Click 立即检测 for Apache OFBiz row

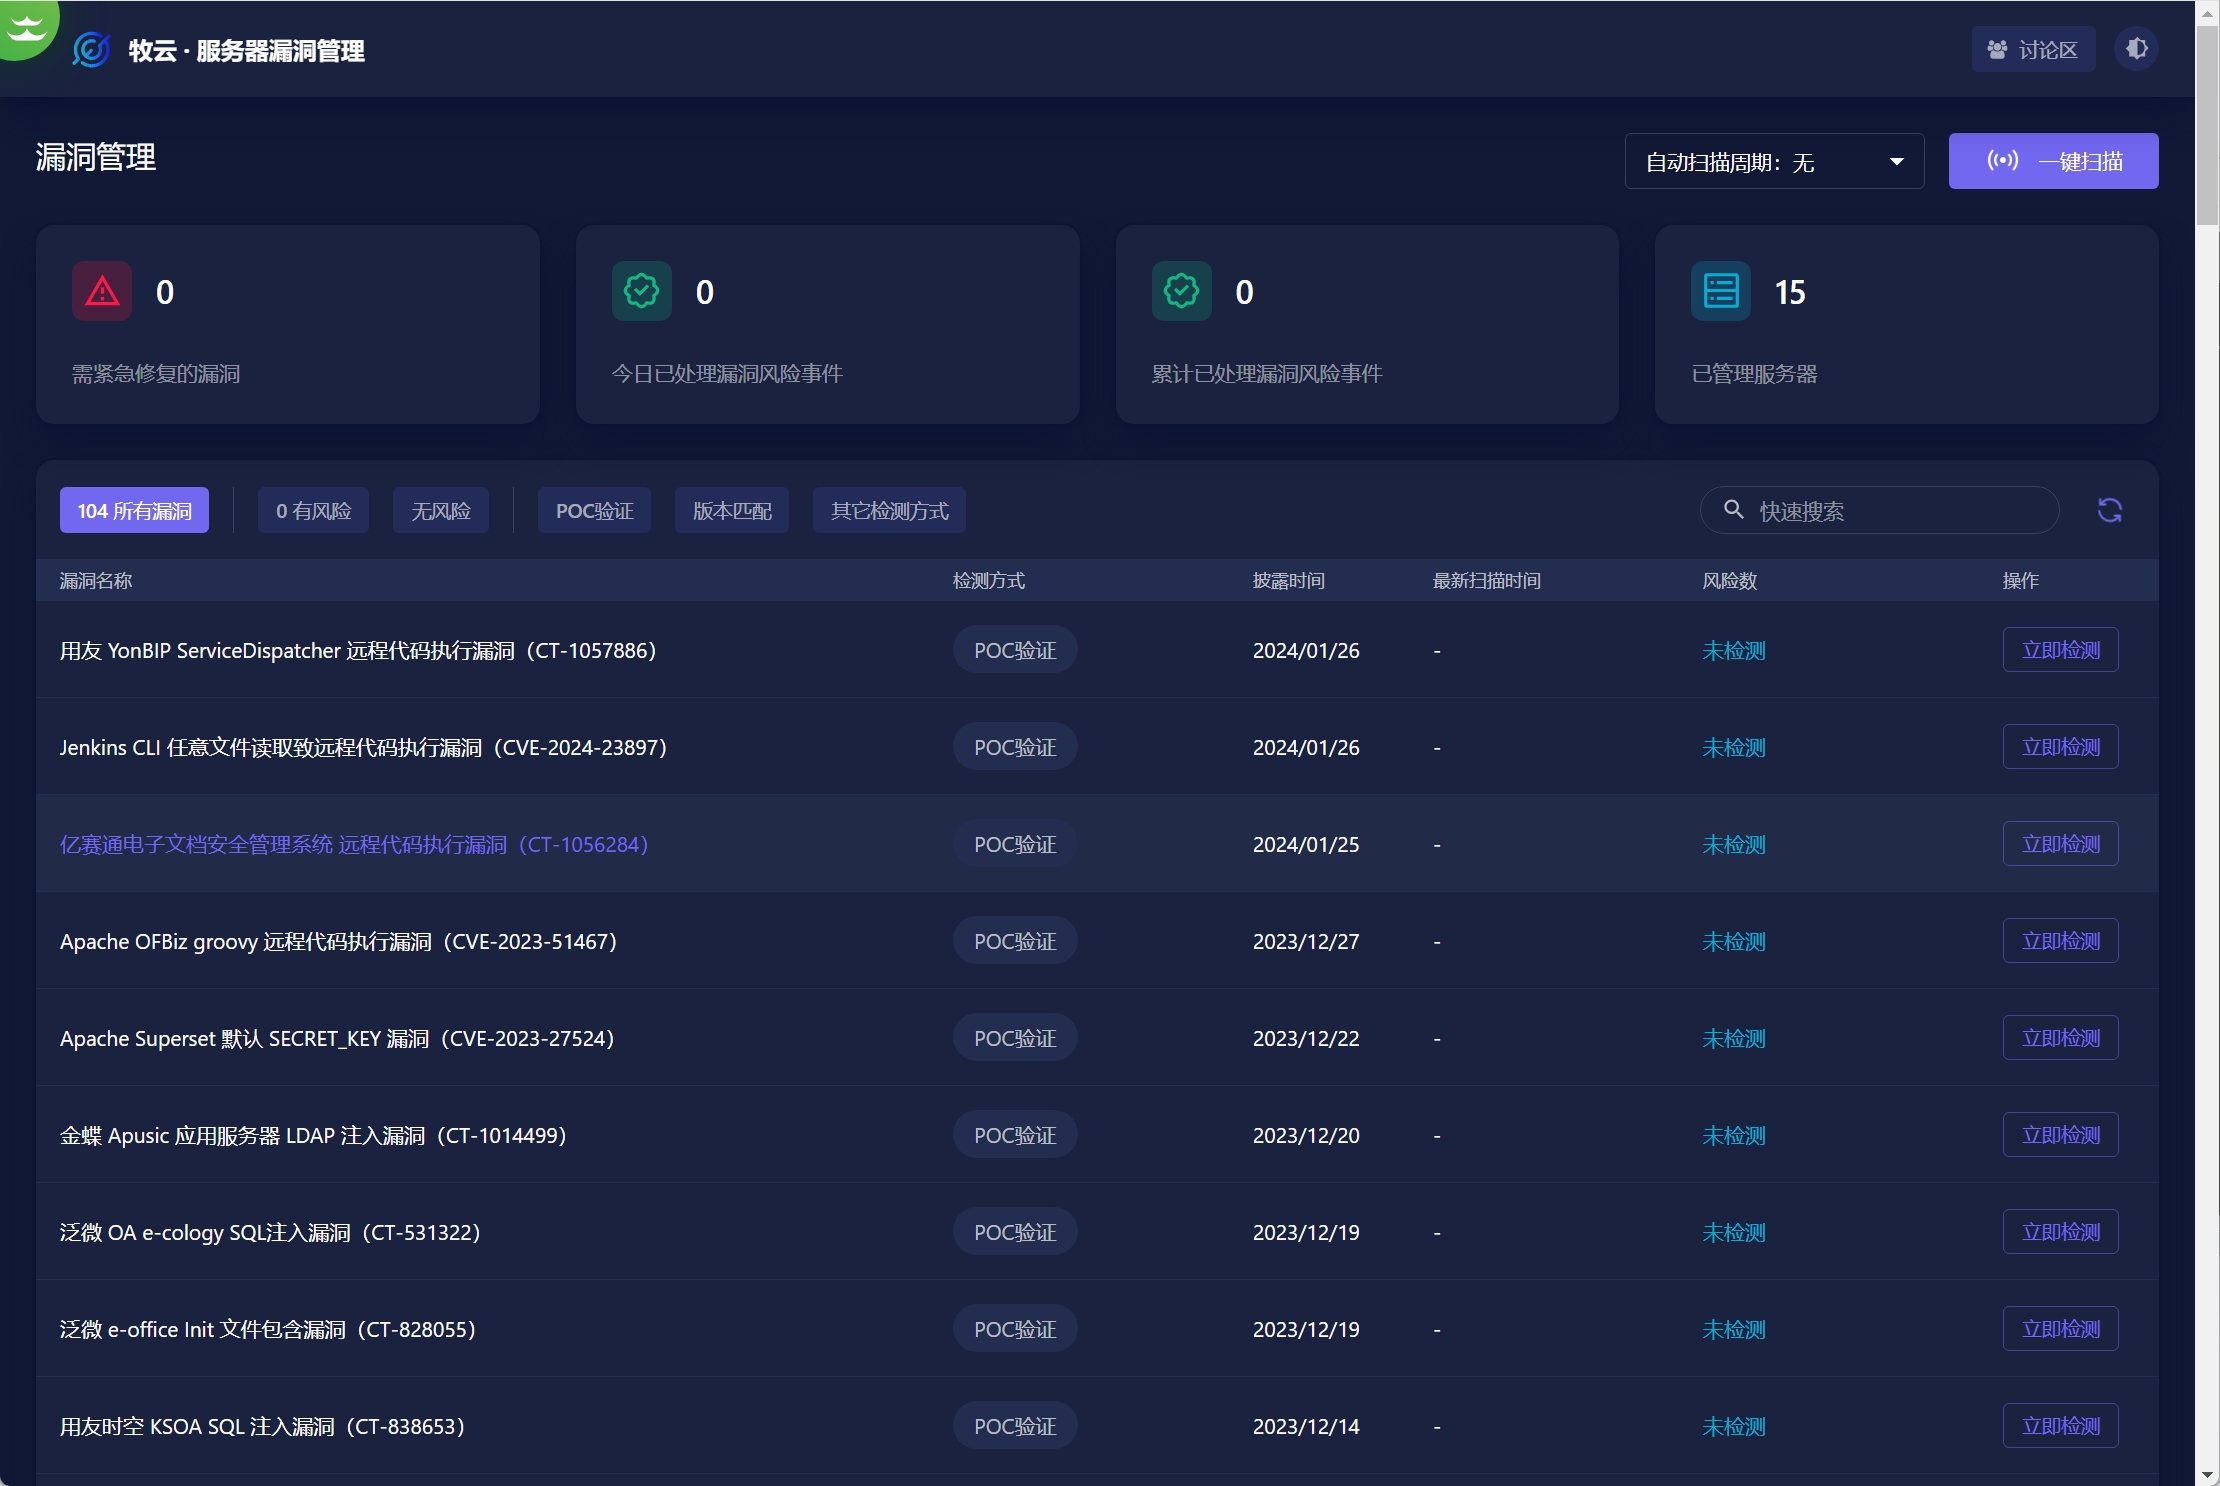click(x=2061, y=941)
